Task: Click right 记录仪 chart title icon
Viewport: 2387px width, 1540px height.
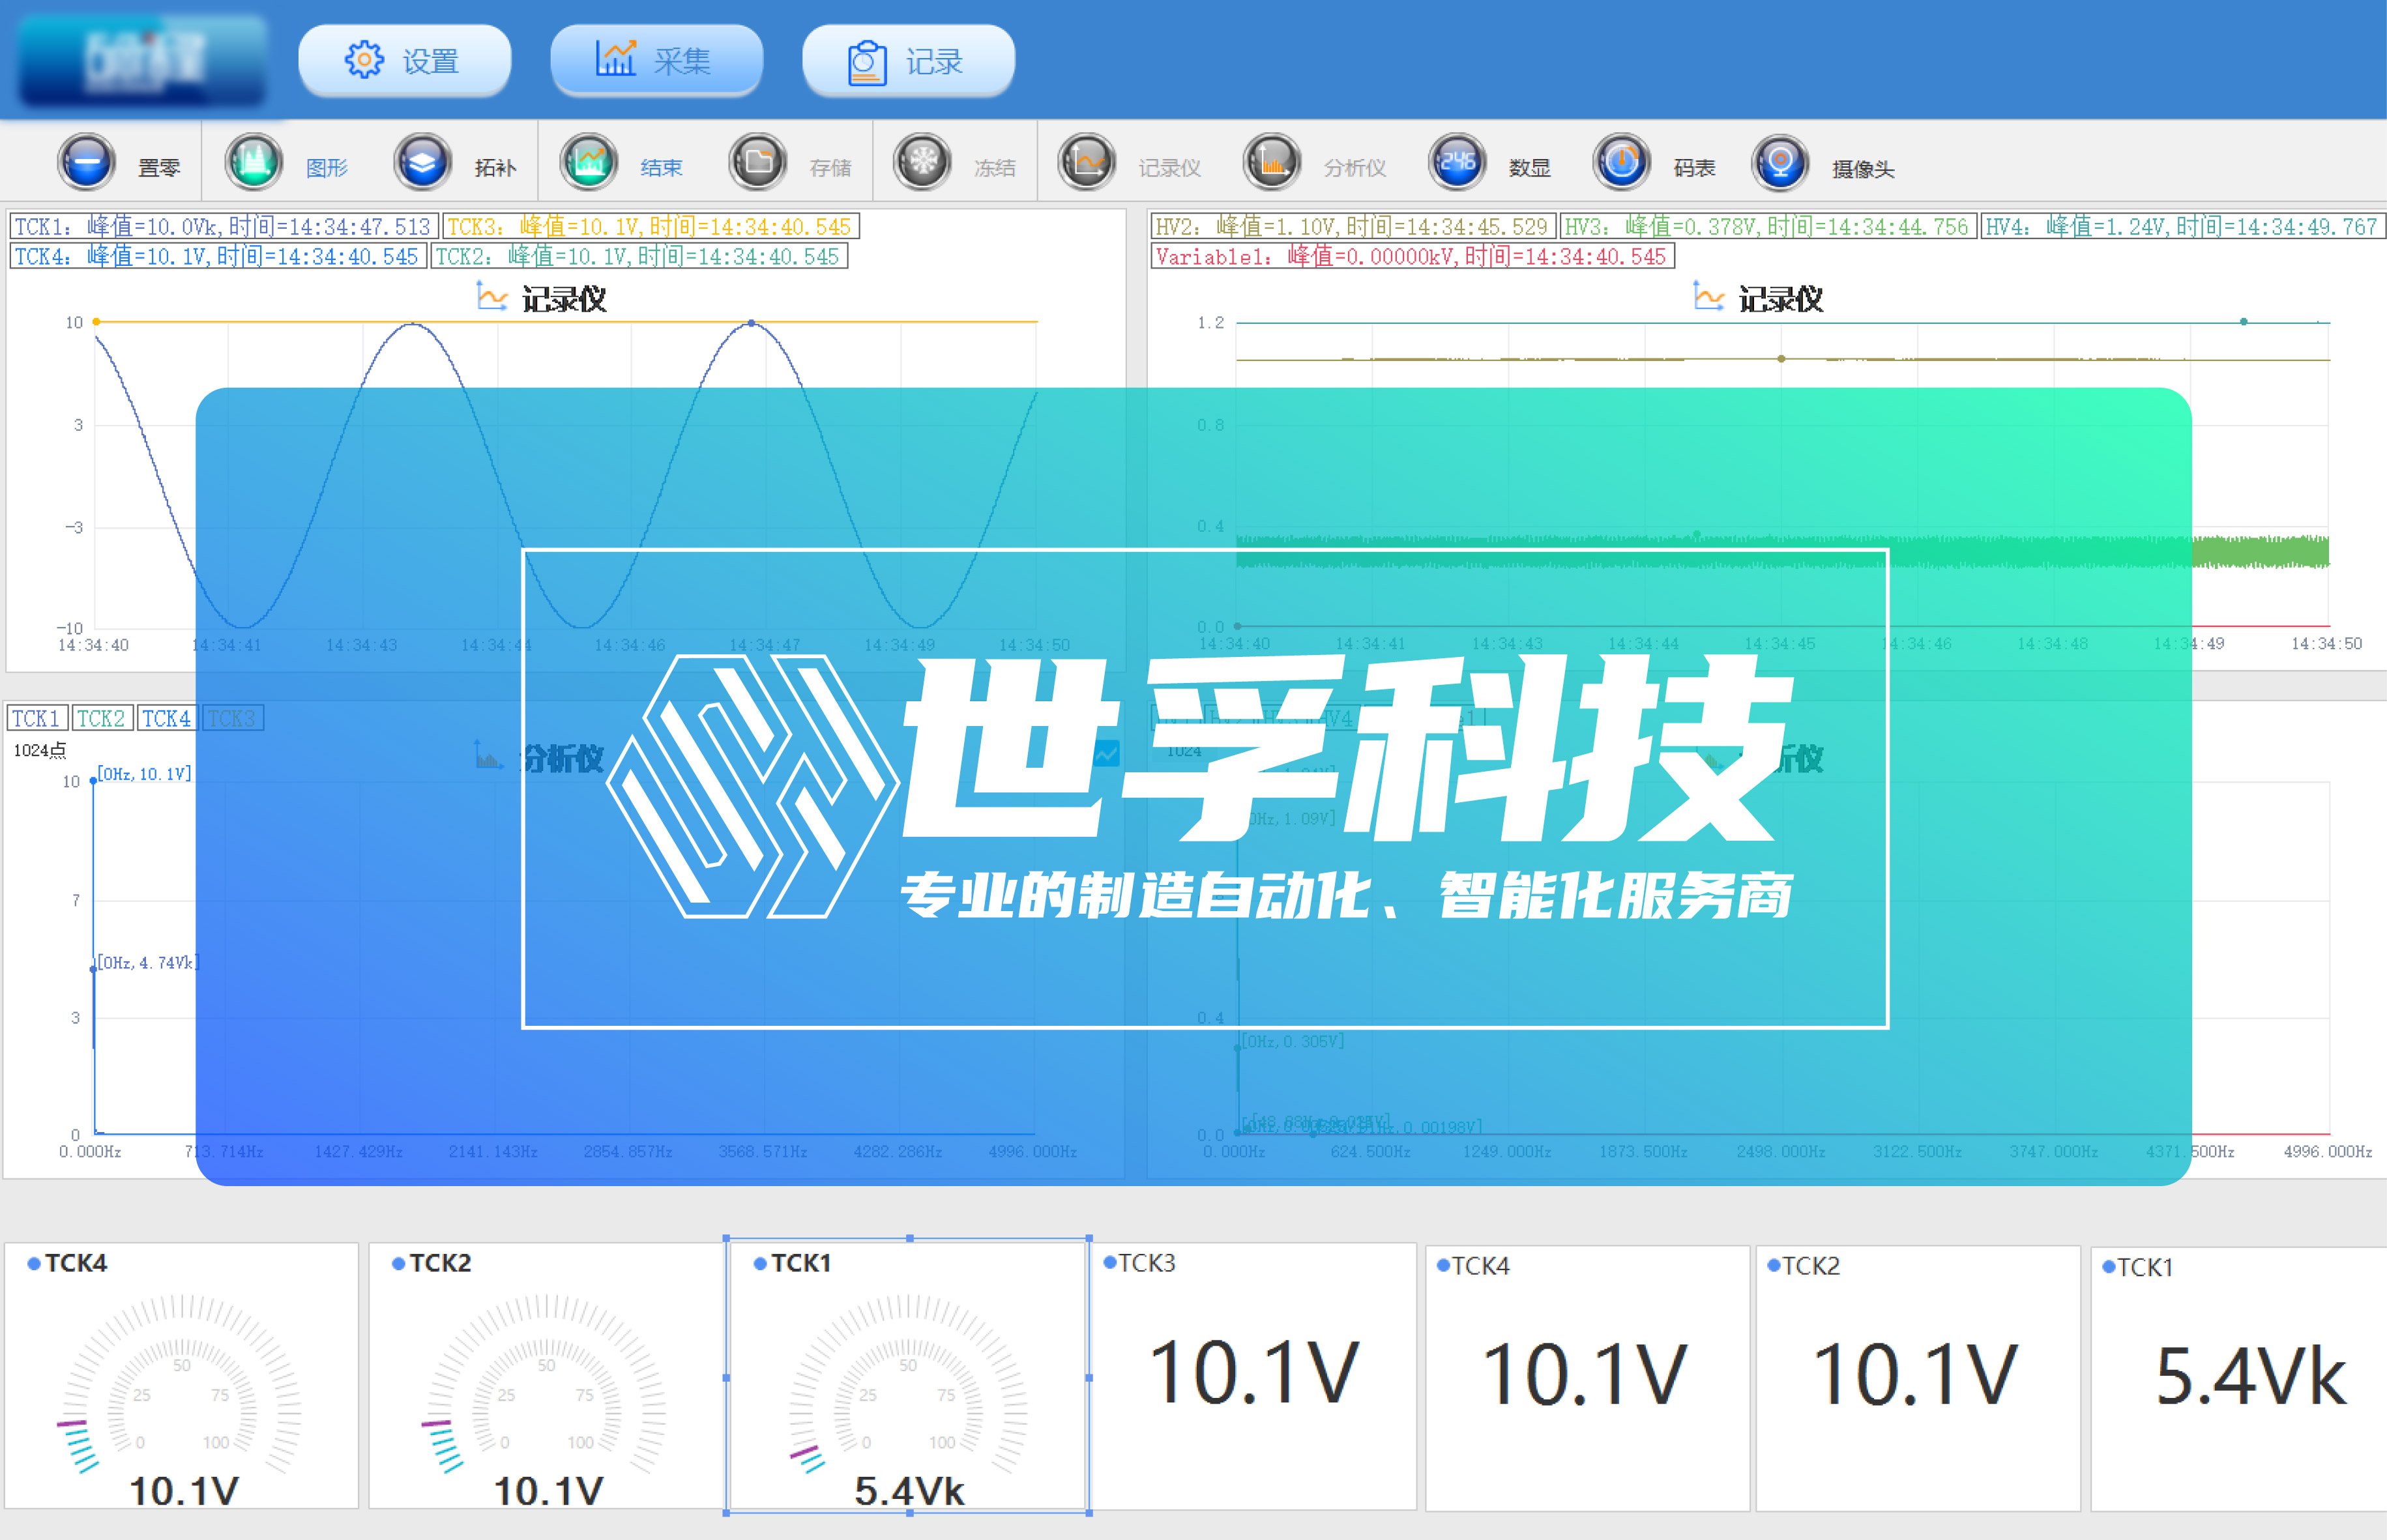Action: [x=1708, y=297]
